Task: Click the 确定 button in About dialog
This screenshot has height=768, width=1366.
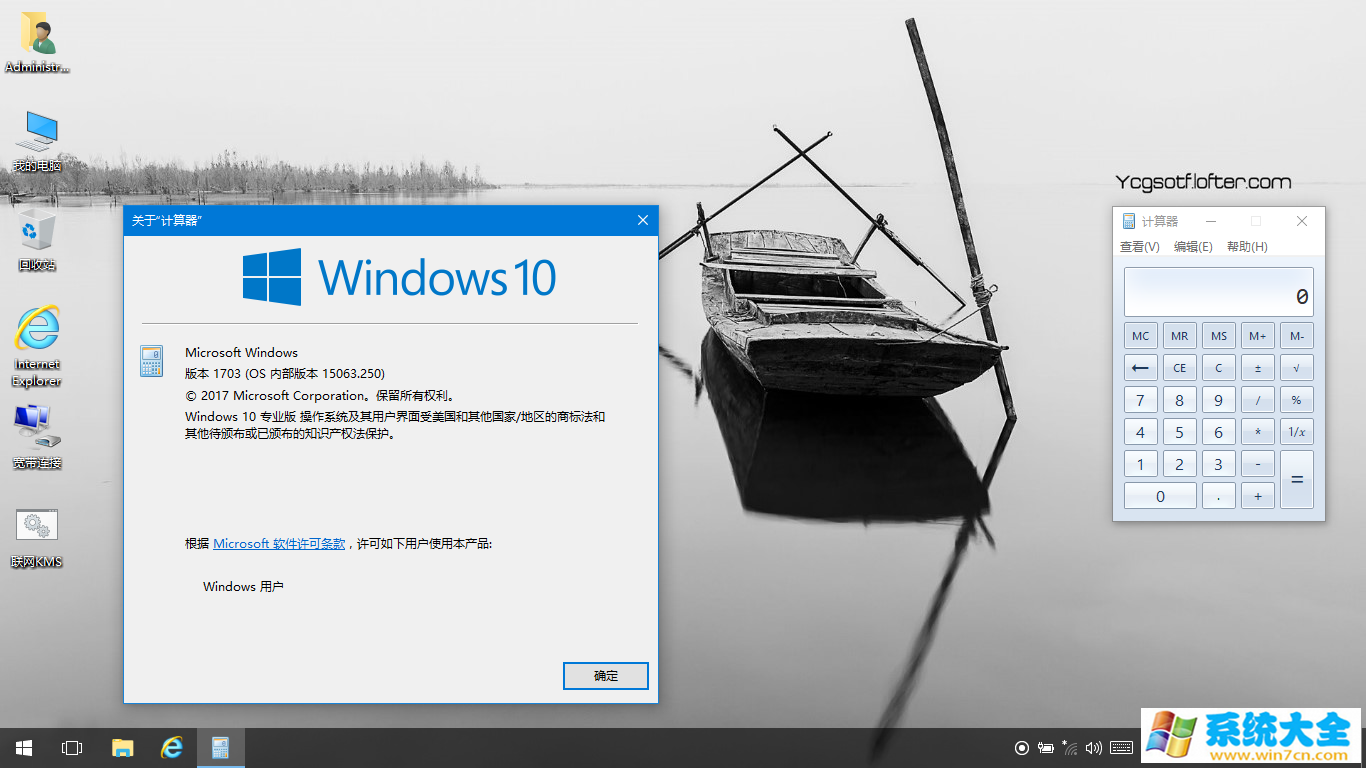Action: [x=606, y=676]
